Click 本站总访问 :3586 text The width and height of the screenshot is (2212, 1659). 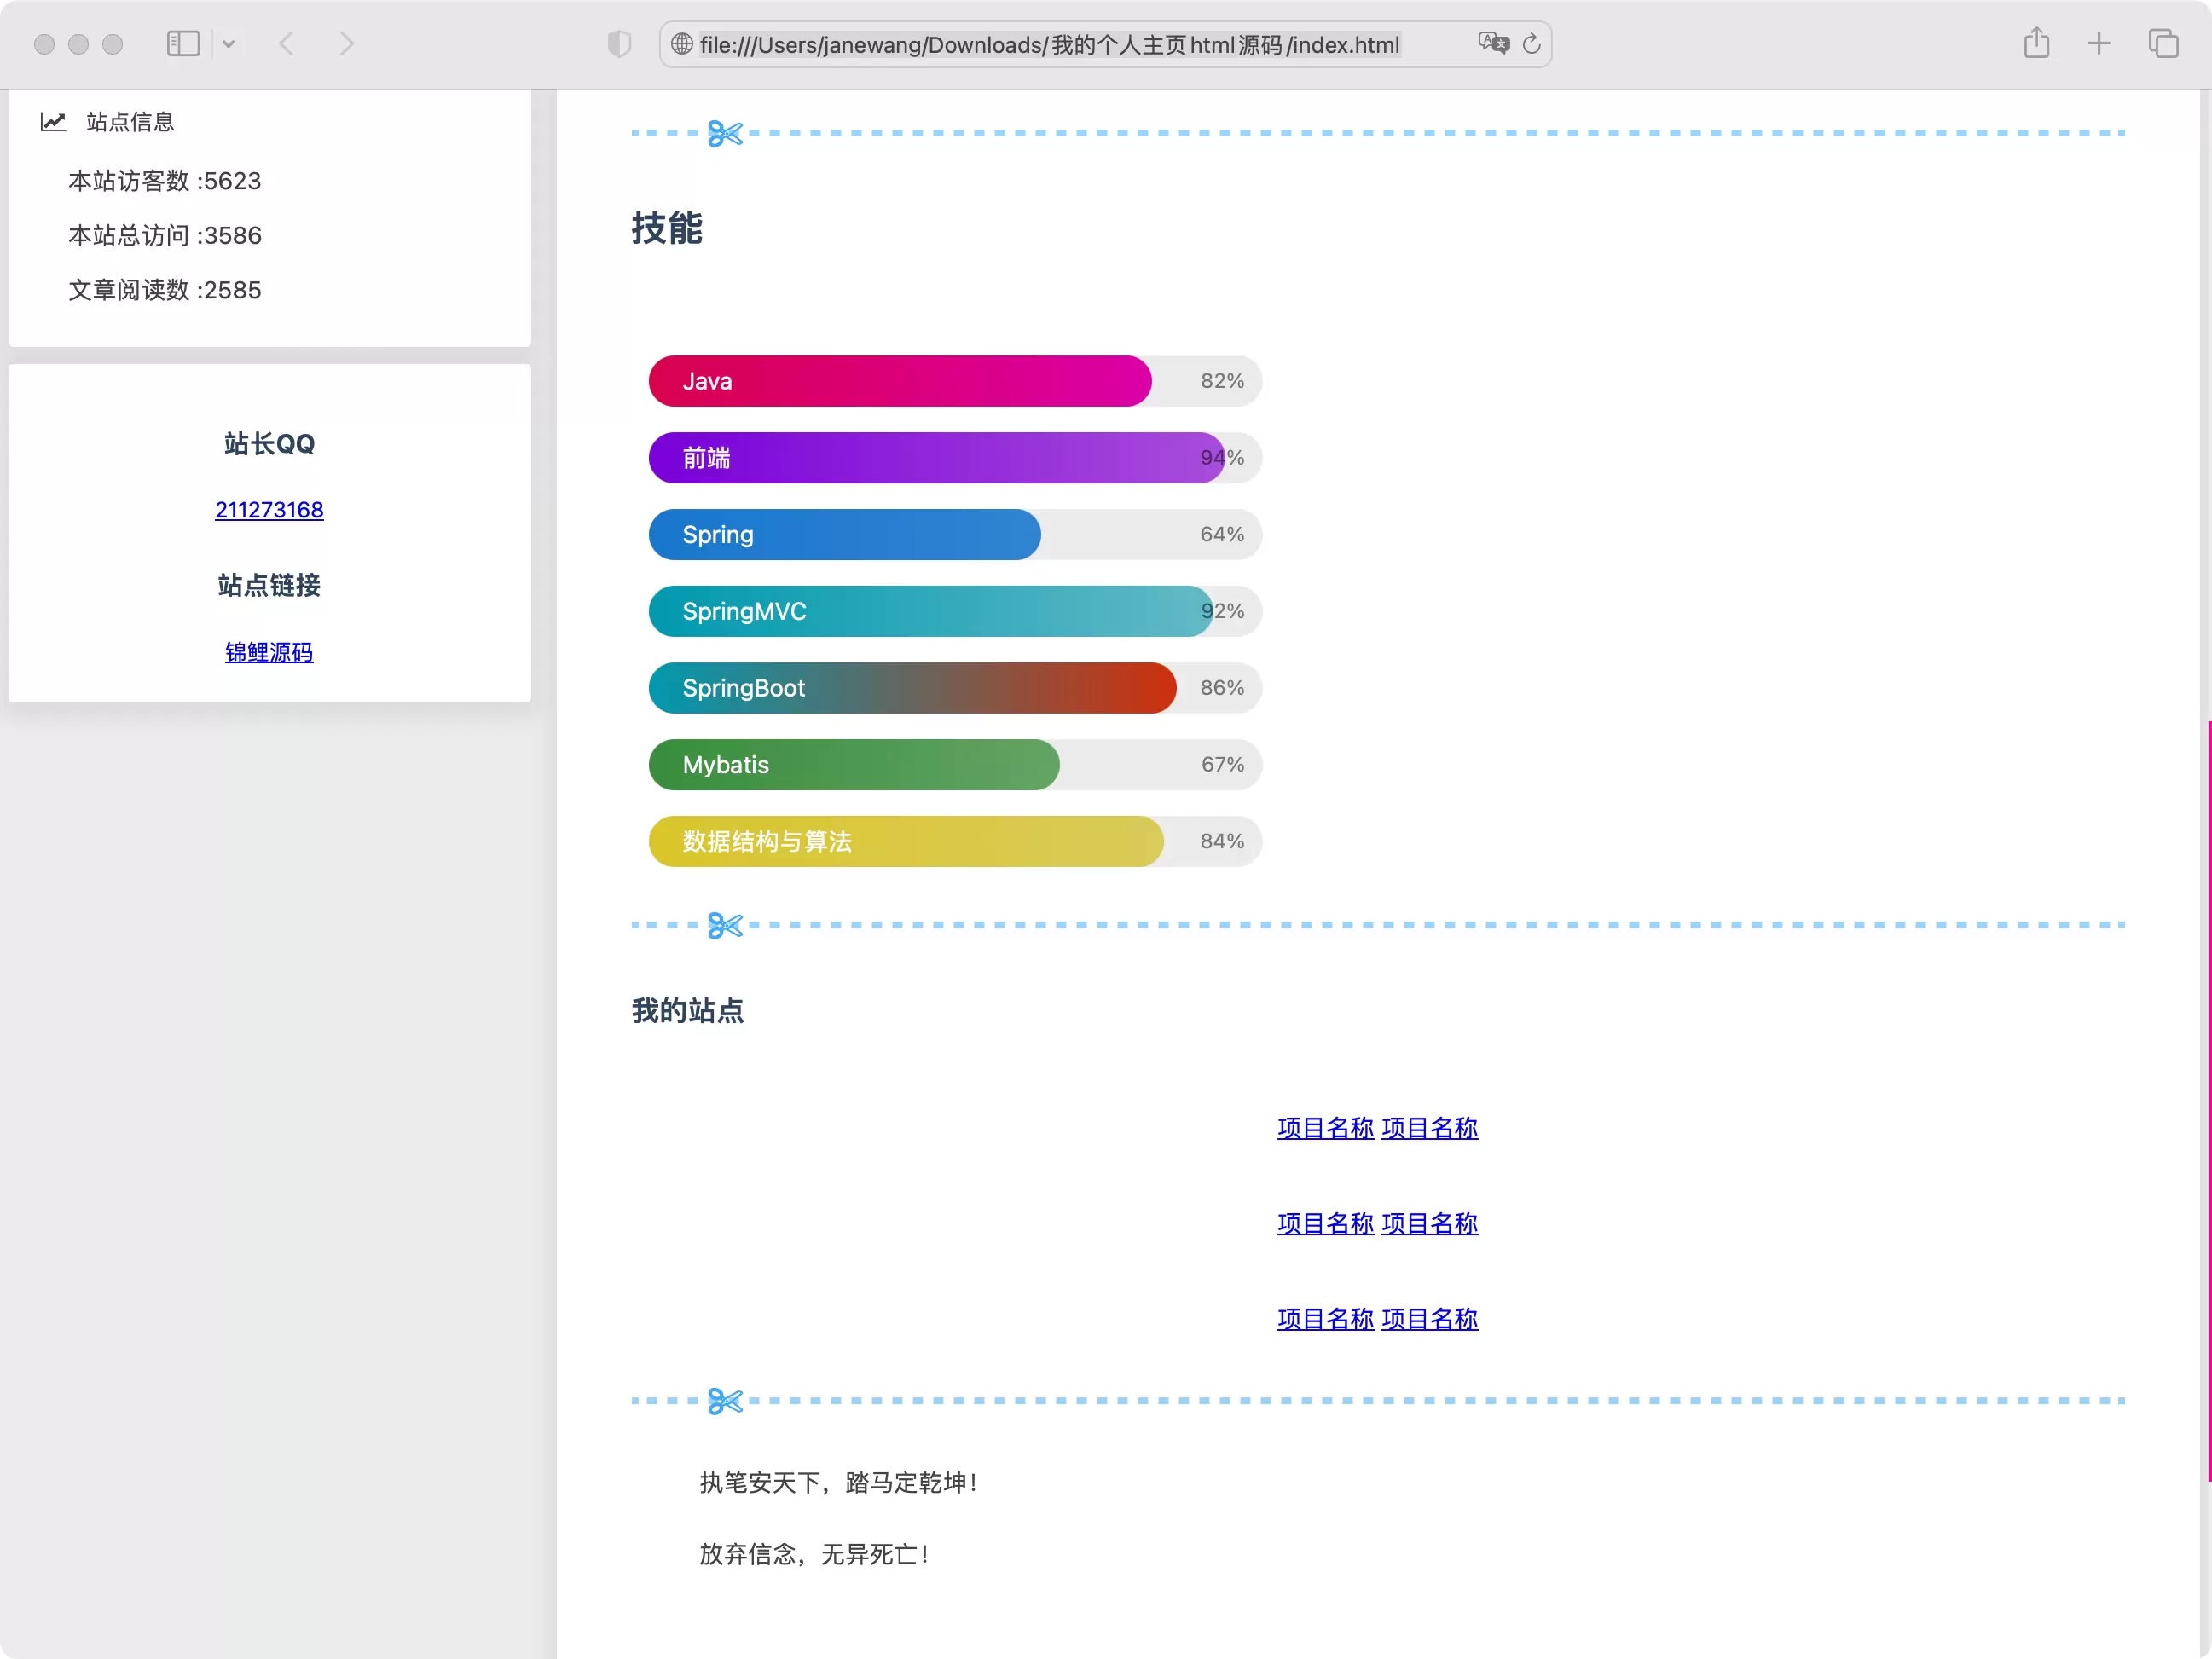pos(165,236)
